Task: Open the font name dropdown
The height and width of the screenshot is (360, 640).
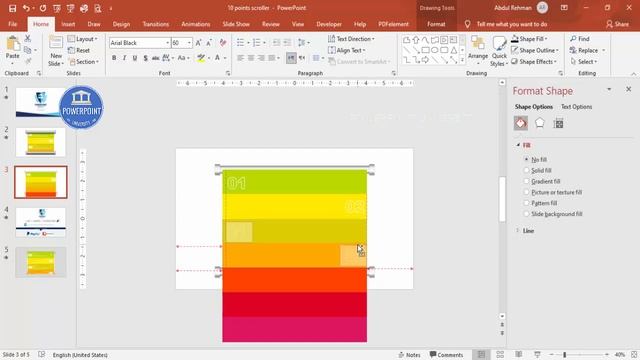Action: point(167,43)
